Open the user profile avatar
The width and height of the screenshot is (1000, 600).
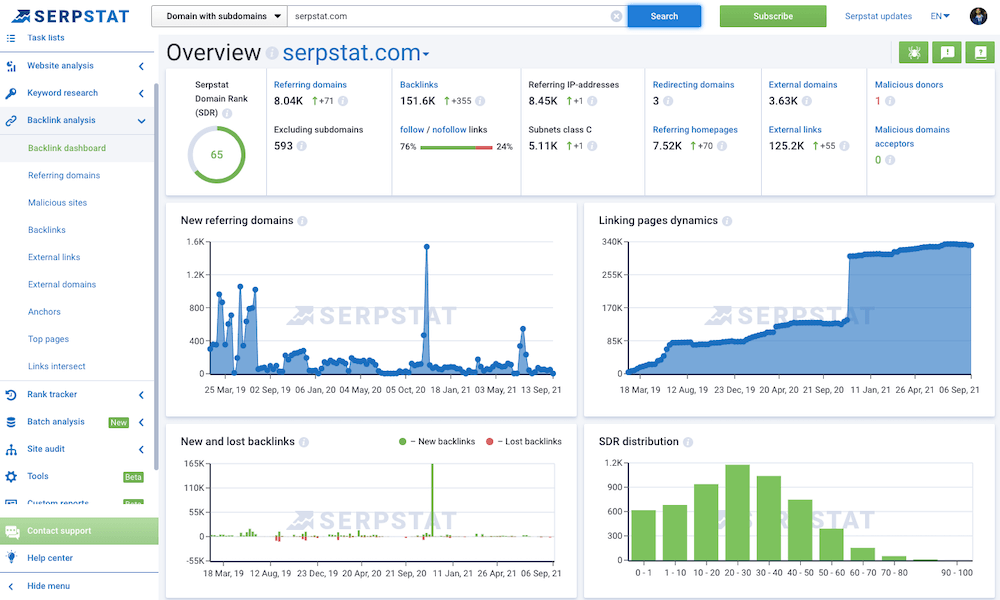[978, 16]
